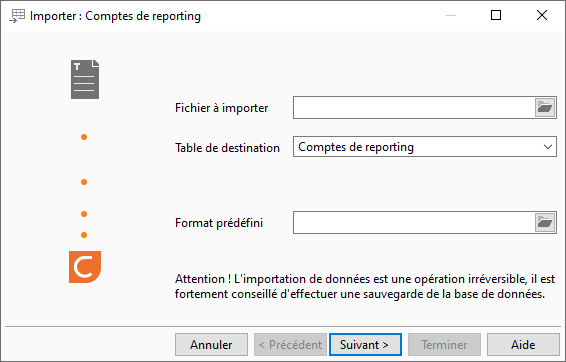Open the folder browser for Format prédéfini
This screenshot has height=362, width=566.
pos(545,223)
